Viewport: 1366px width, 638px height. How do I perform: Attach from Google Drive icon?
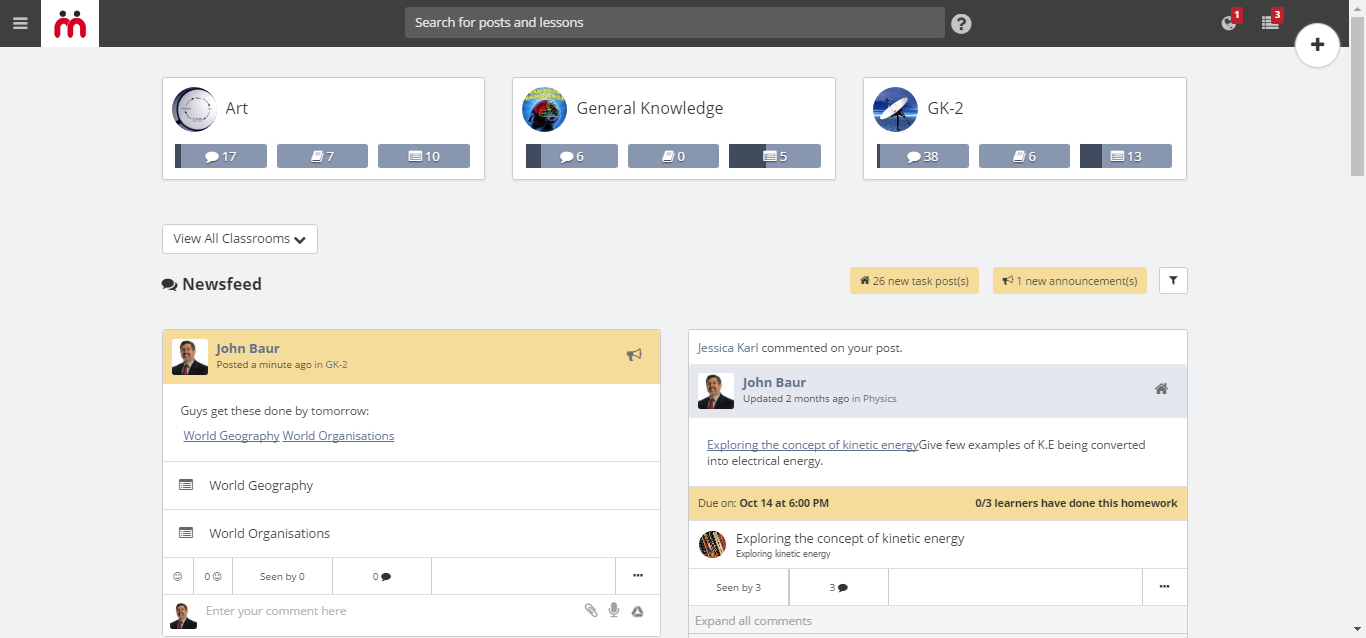point(637,611)
